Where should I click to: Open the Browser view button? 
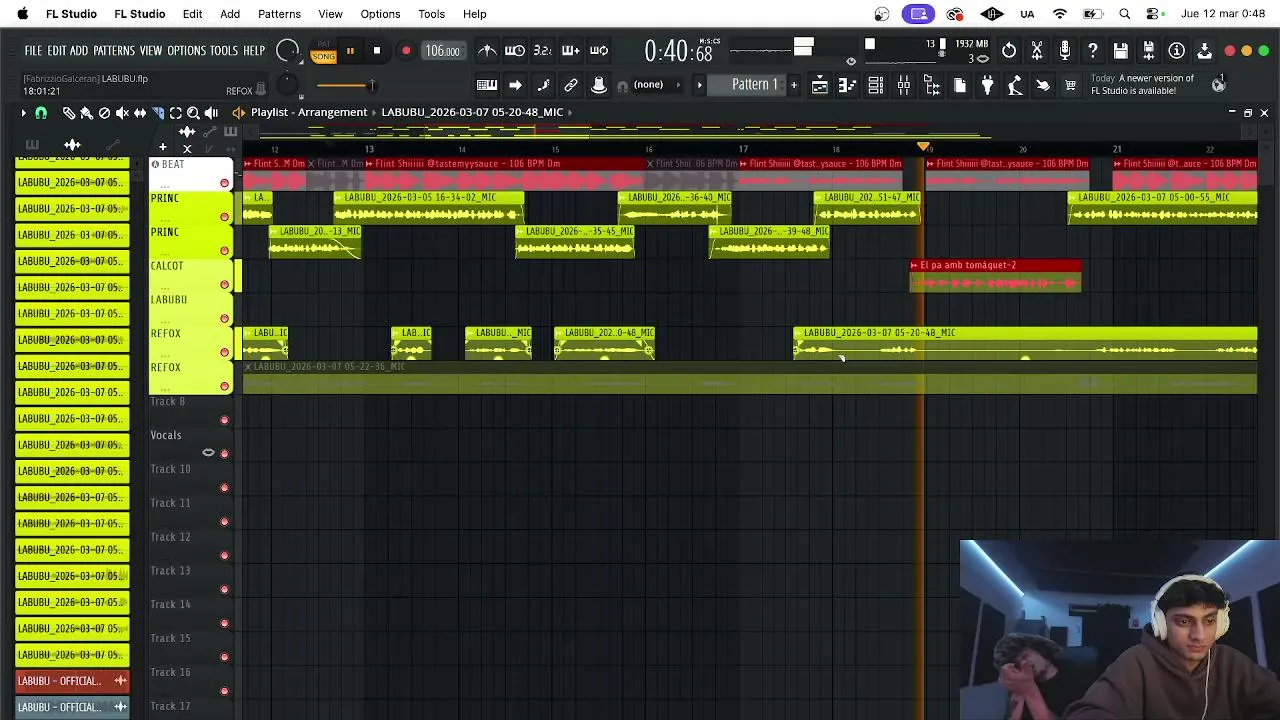click(x=931, y=85)
